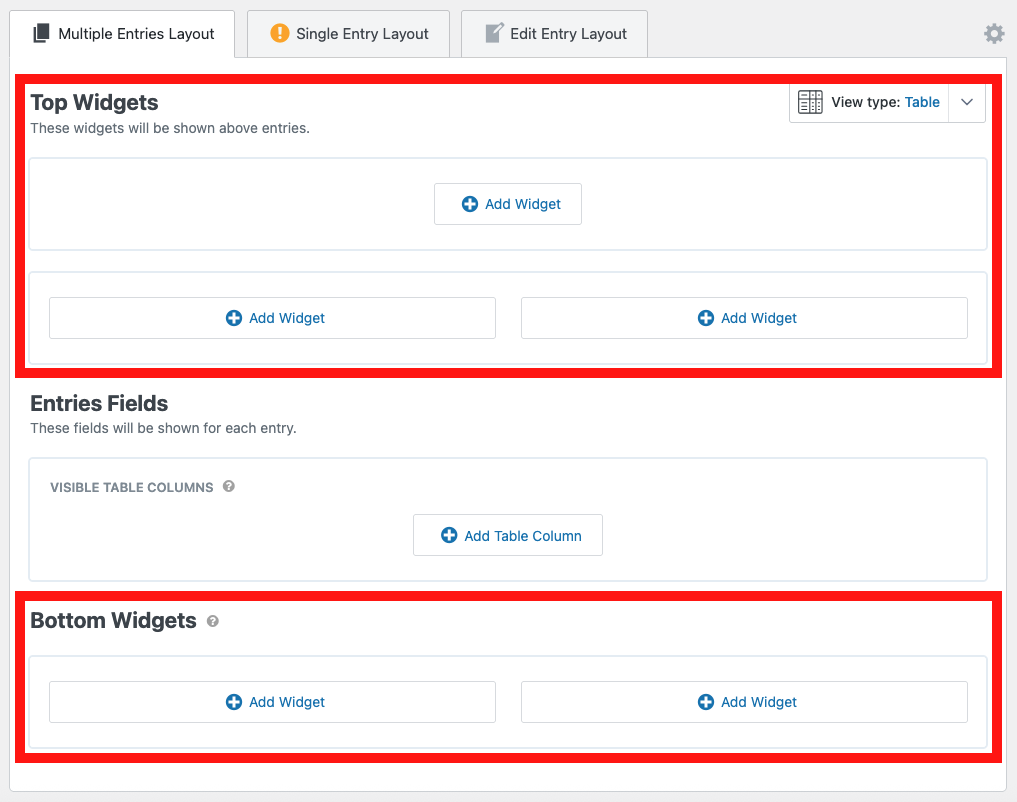The width and height of the screenshot is (1017, 802).
Task: Click the Add Table Column button
Action: [x=507, y=535]
